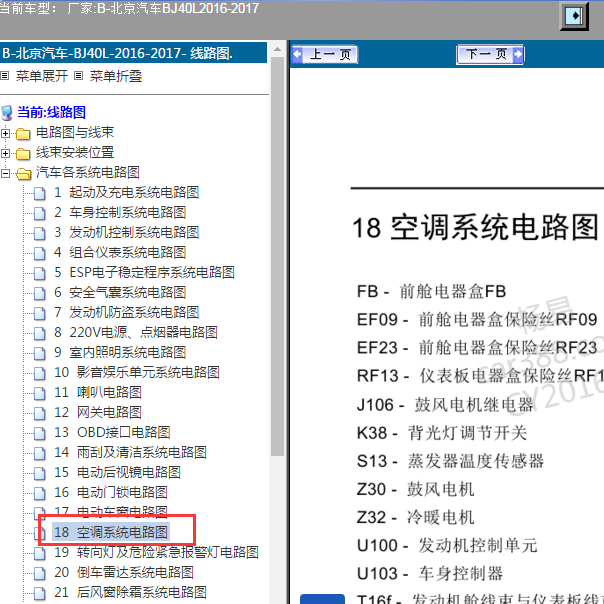Click the J106 - 鼓风电机继电器 line
This screenshot has height=604, width=604.
click(x=445, y=405)
